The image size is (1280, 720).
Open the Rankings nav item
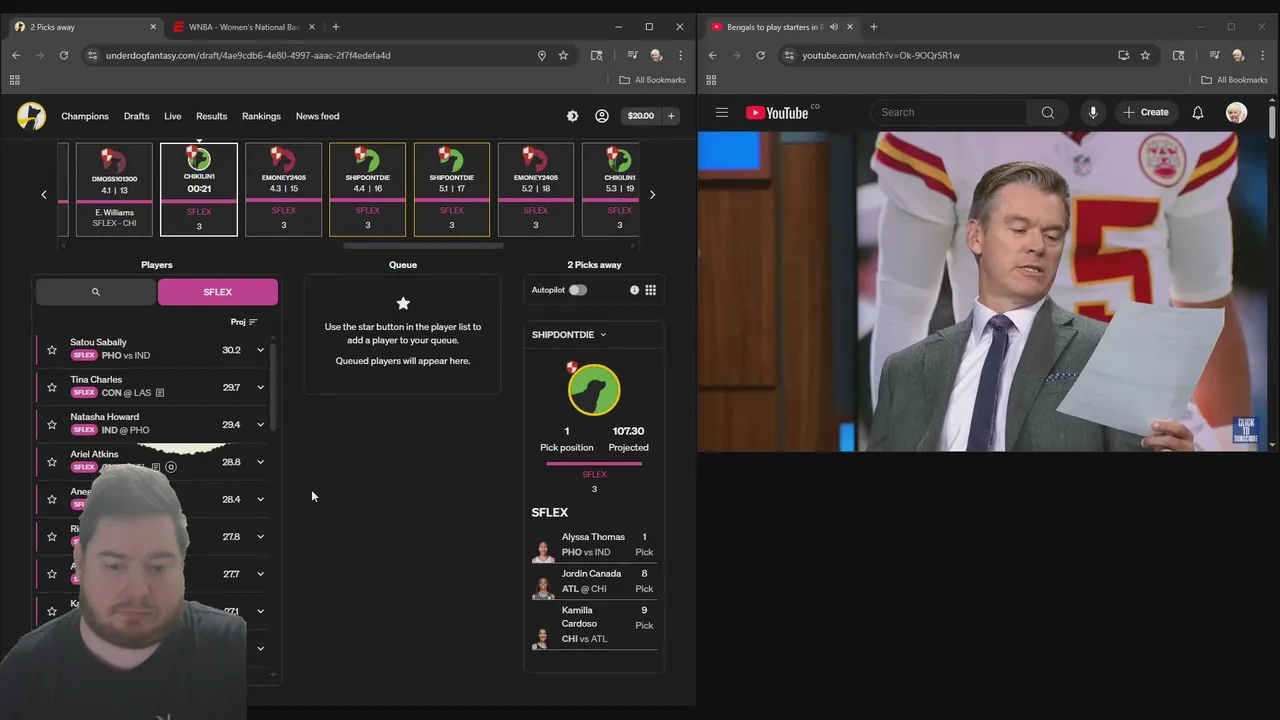pyautogui.click(x=261, y=116)
